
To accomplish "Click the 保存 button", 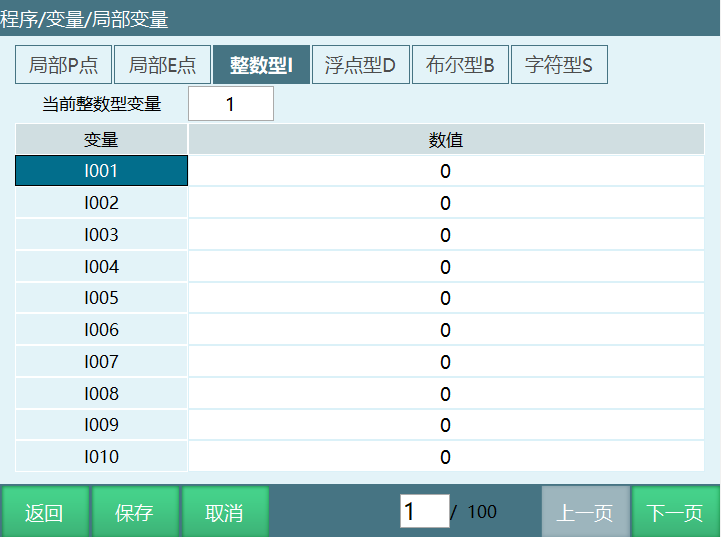I will point(134,513).
